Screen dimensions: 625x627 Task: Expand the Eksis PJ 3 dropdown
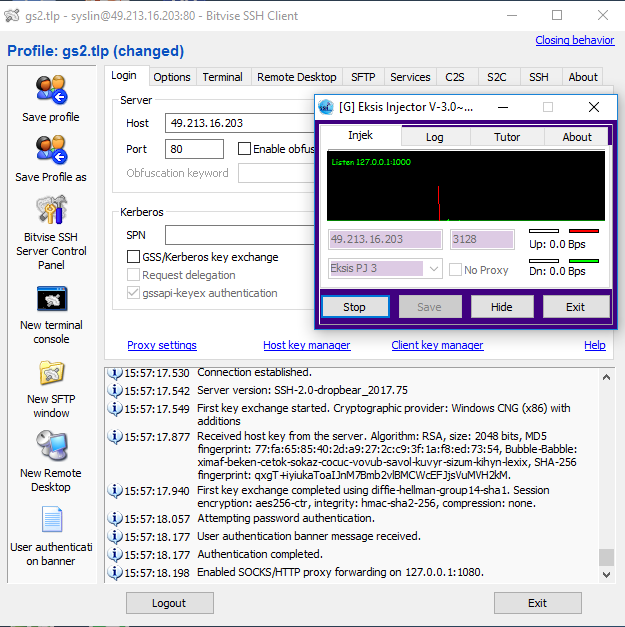[434, 268]
